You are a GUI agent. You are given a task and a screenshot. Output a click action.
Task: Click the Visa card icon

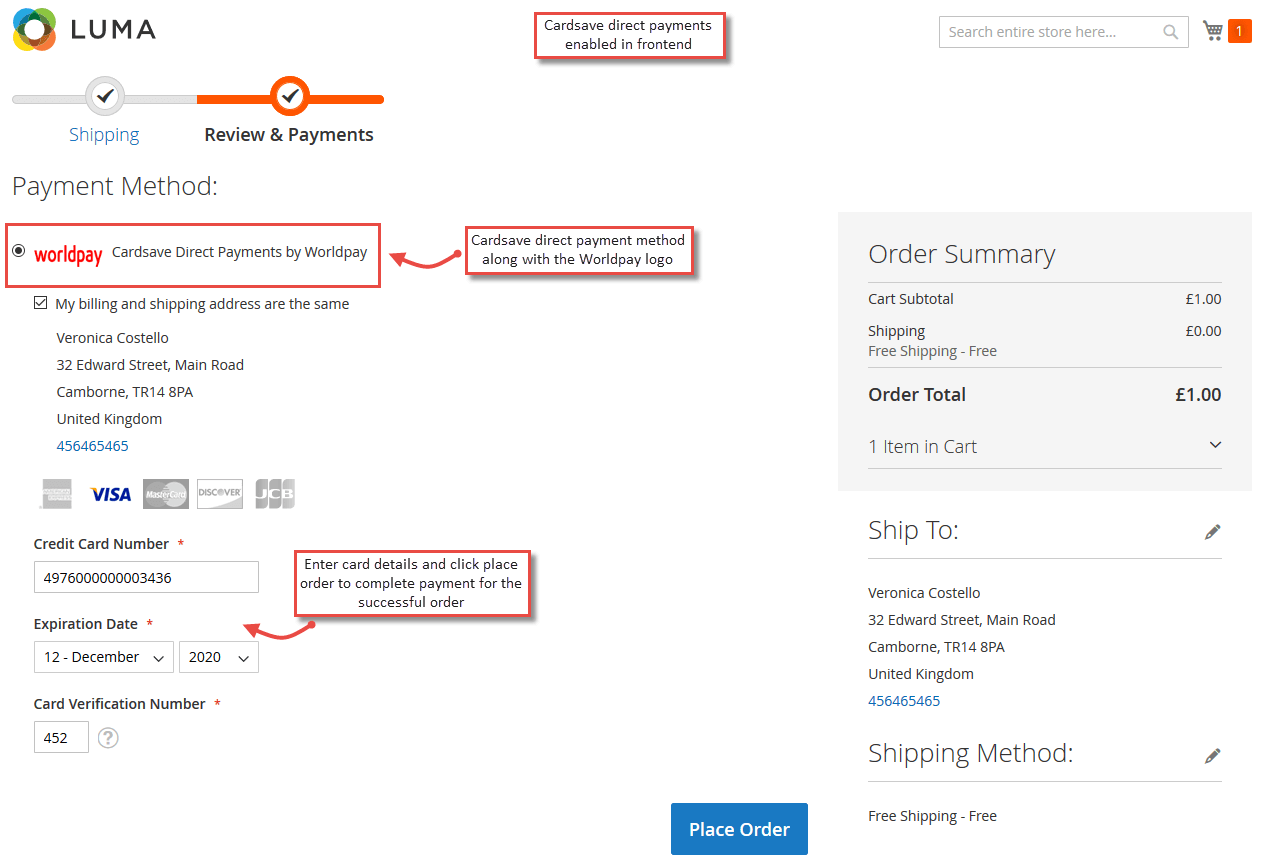110,494
